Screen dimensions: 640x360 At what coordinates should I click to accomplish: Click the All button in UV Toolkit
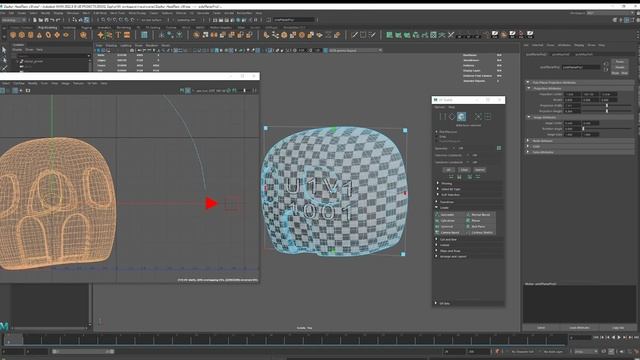[448, 170]
